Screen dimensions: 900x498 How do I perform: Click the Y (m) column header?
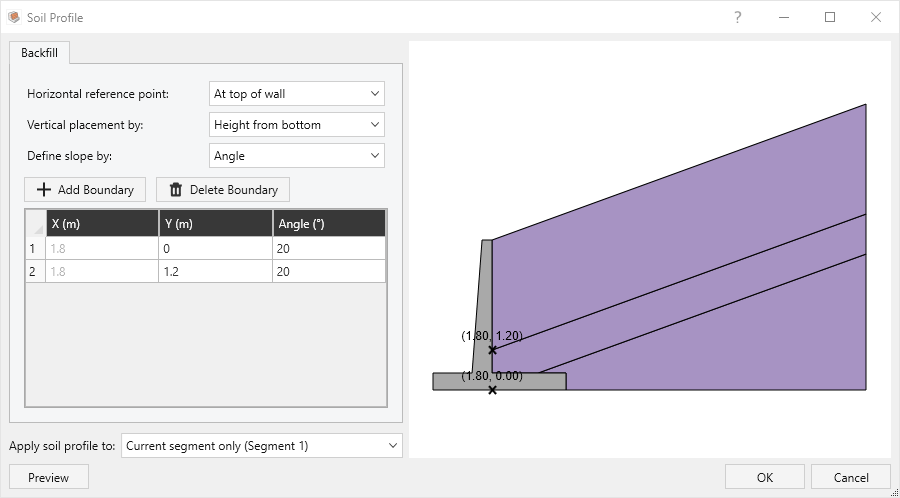(x=216, y=224)
